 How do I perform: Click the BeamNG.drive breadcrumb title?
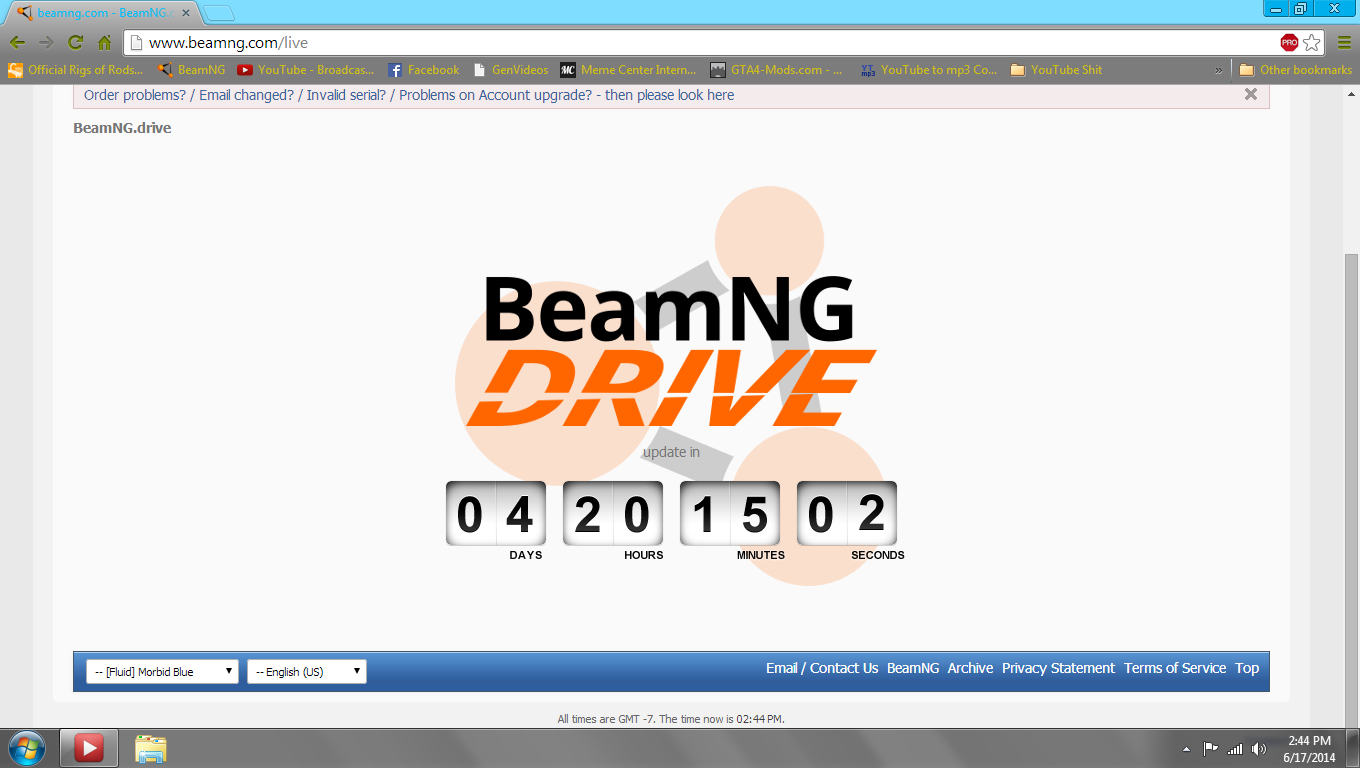[x=122, y=128]
